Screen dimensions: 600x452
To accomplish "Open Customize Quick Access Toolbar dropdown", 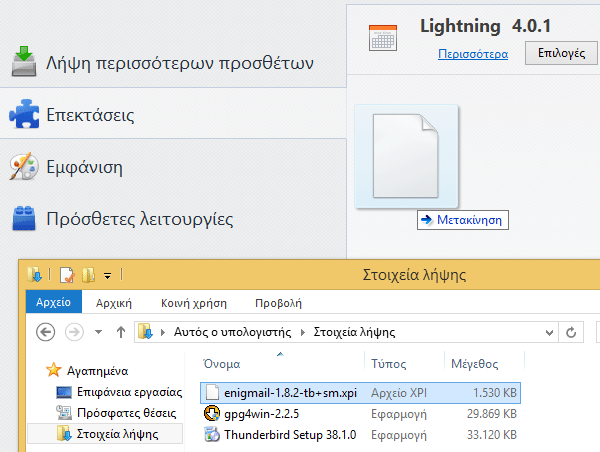I will (108, 276).
